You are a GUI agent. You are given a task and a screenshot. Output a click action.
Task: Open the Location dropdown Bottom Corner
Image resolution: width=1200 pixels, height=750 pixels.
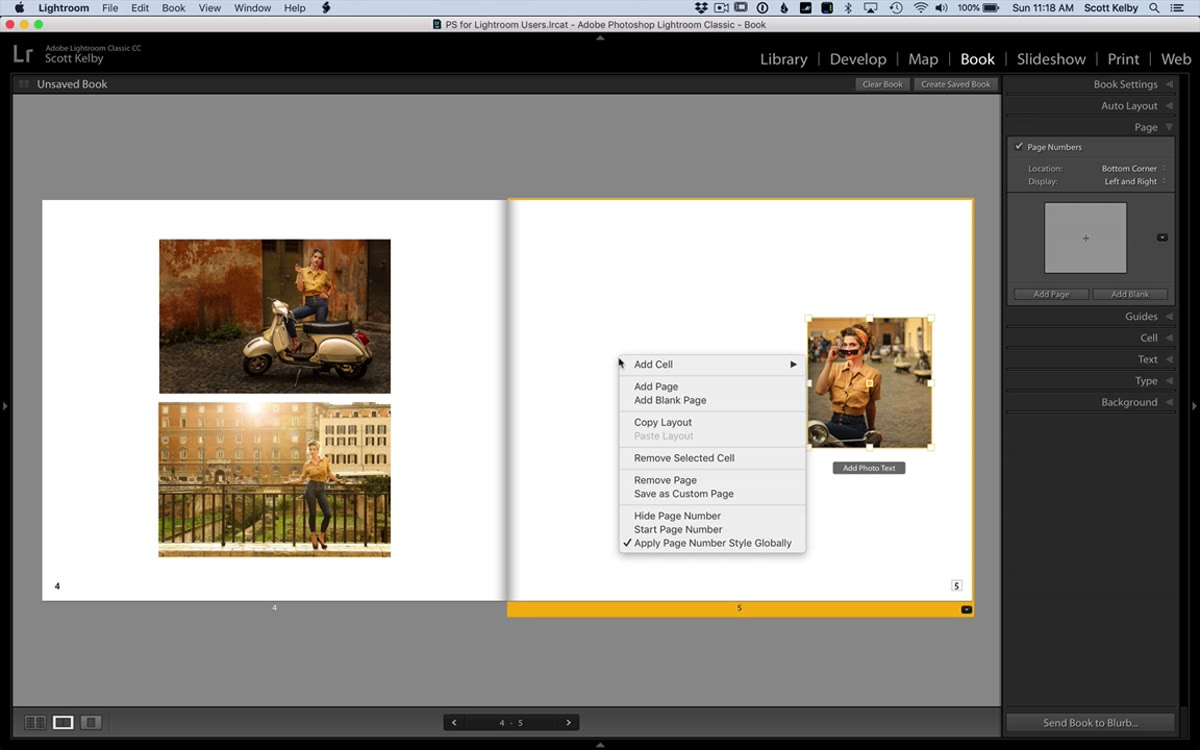click(x=1133, y=169)
